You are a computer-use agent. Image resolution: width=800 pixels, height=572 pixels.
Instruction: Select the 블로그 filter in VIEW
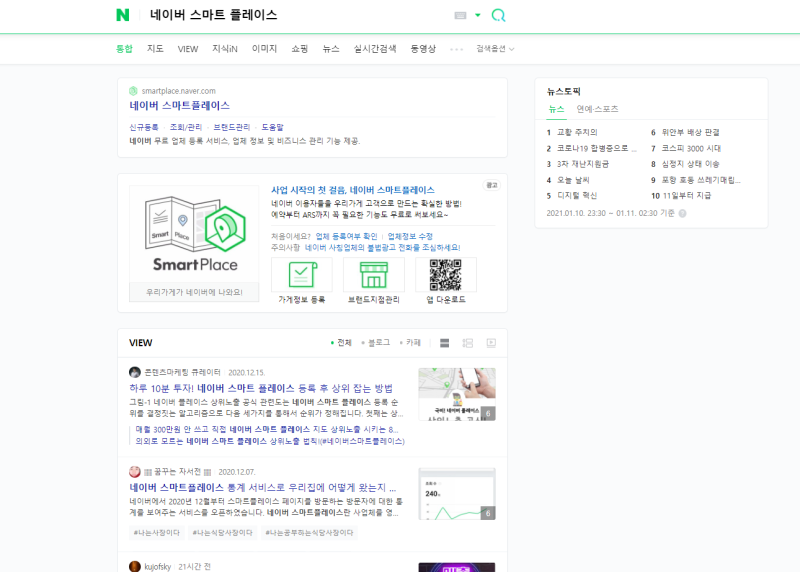[x=376, y=342]
